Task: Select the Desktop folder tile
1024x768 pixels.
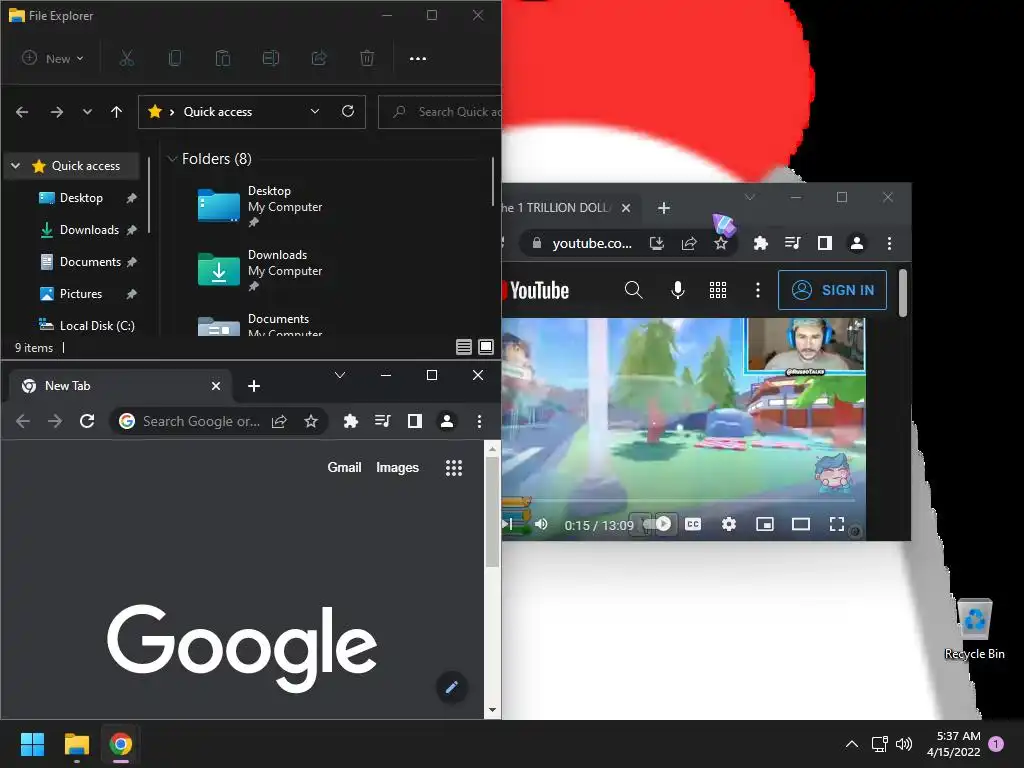Action: click(x=260, y=206)
